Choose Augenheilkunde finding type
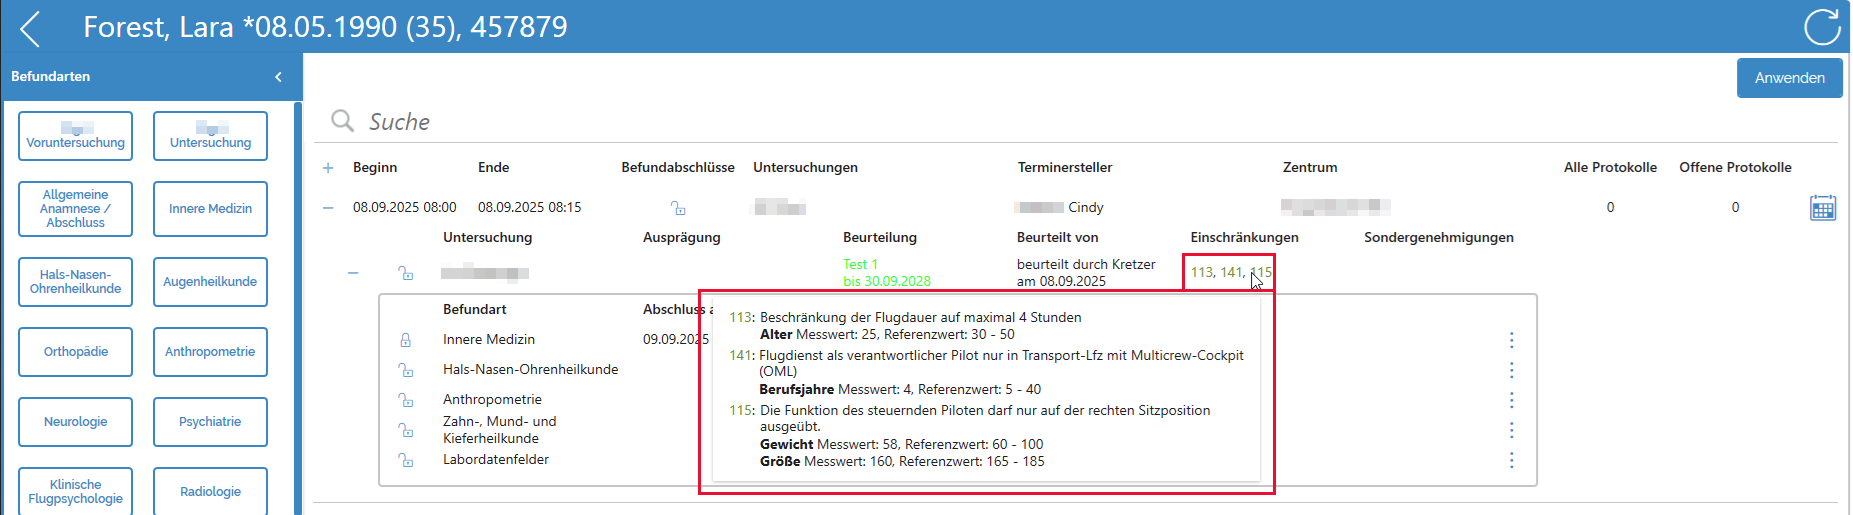Viewport: 1853px width, 515px height. [x=210, y=282]
